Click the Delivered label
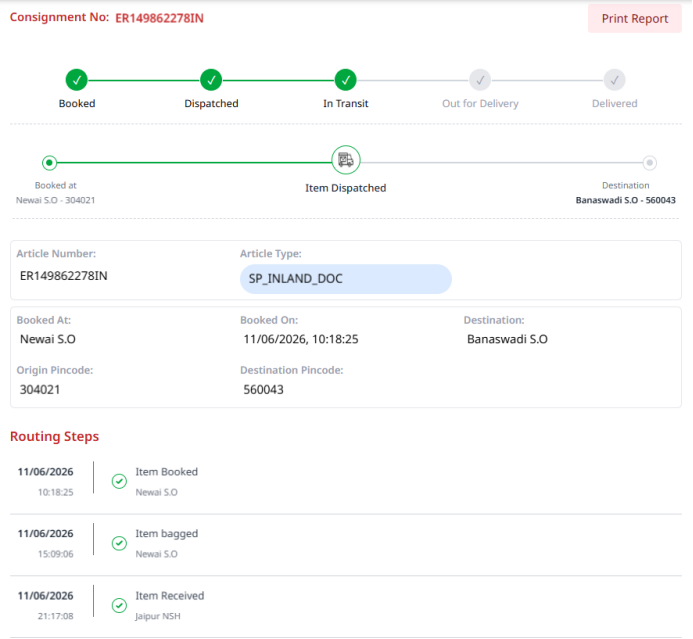Viewport: 693px width, 639px height. pos(614,103)
